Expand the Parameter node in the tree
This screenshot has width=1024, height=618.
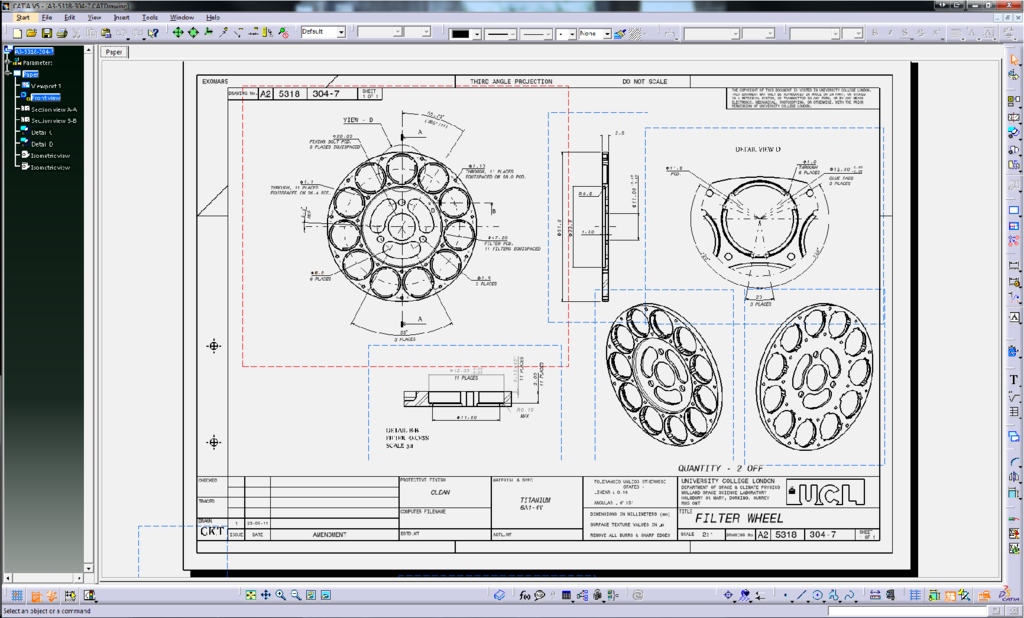(x=8, y=63)
